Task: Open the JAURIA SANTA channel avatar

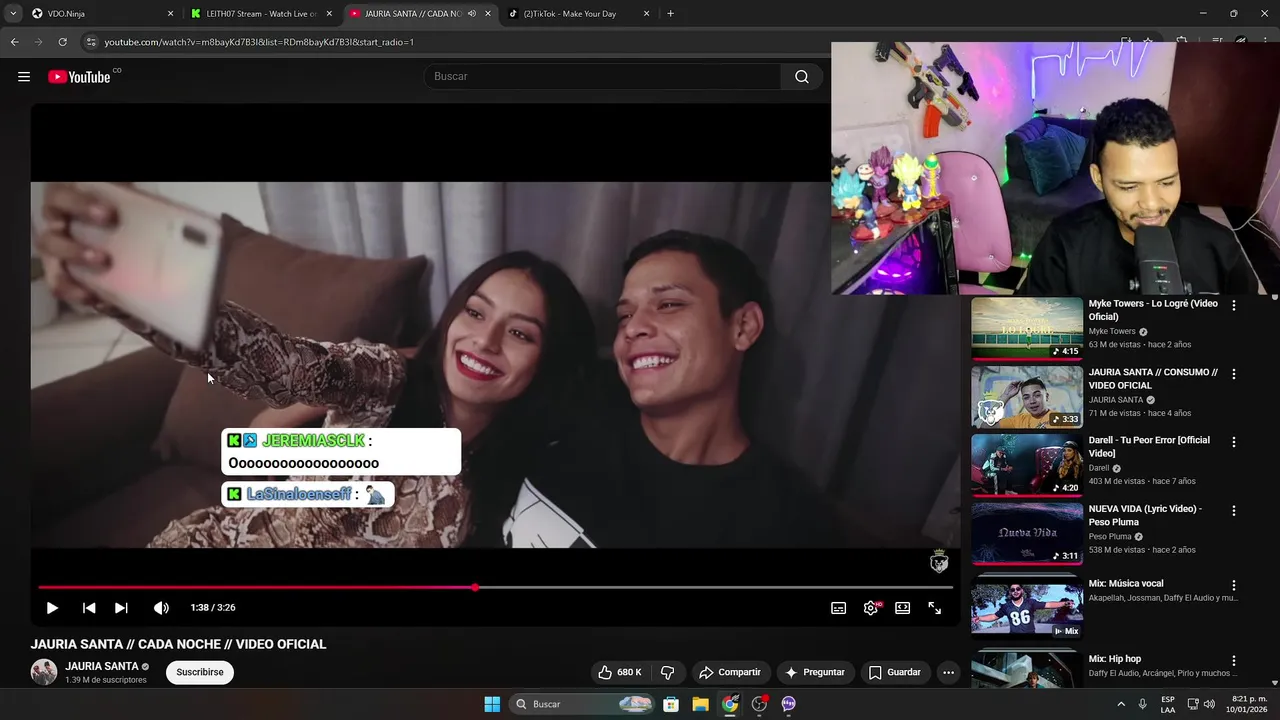Action: (x=44, y=672)
